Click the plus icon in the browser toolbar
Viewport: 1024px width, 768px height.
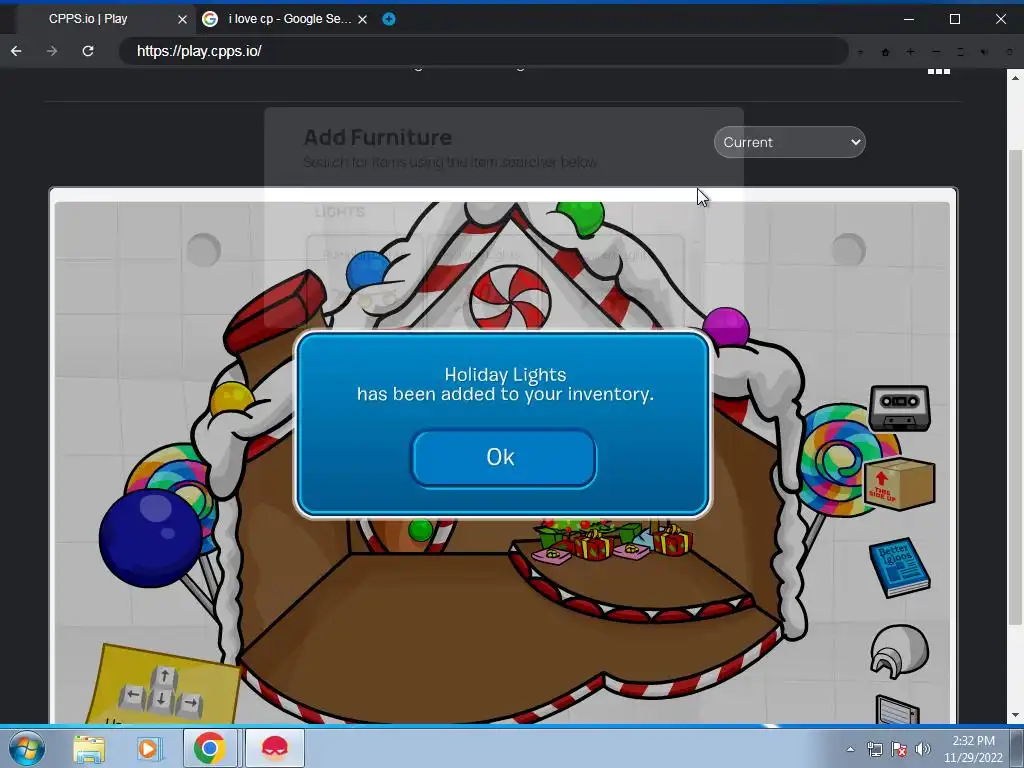pyautogui.click(x=910, y=52)
